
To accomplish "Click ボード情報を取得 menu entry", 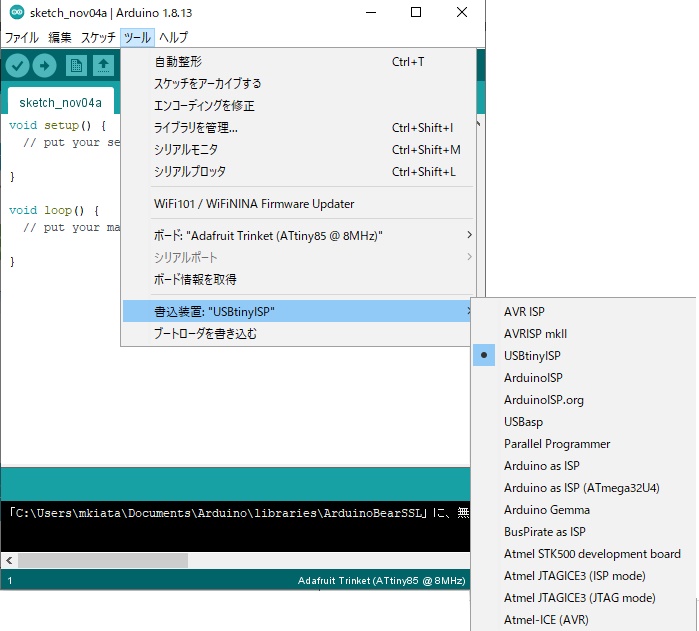I will (298, 279).
